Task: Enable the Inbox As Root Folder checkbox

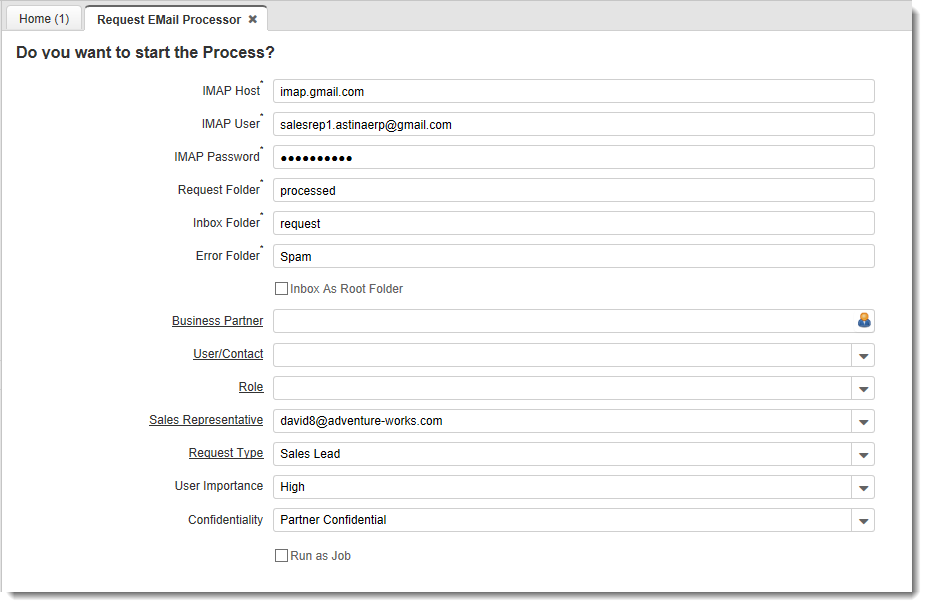Action: (281, 289)
